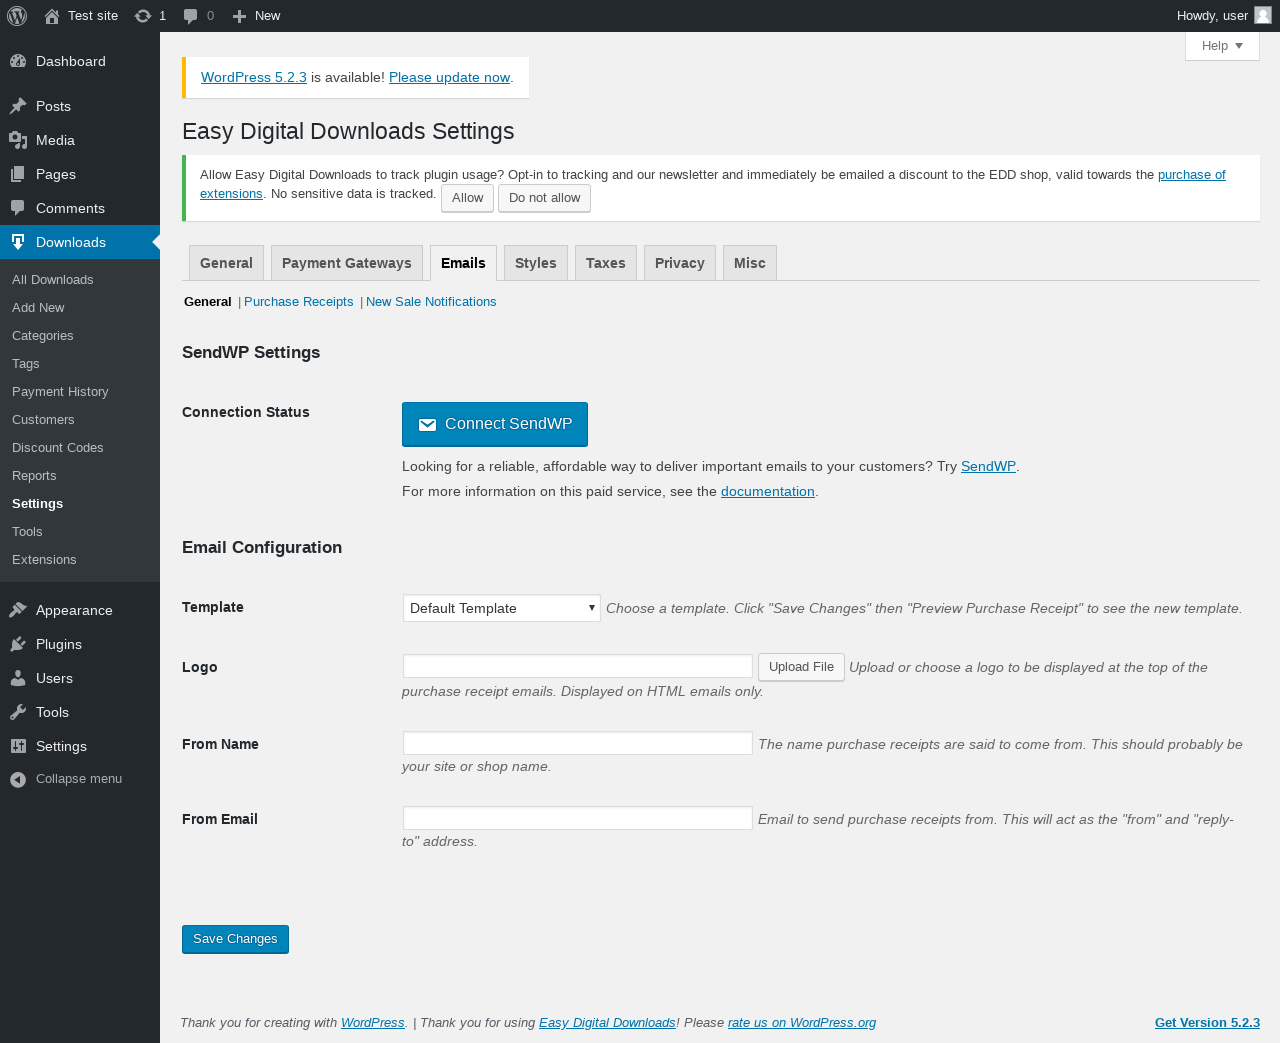
Task: Click the Media icon in sidebar
Action: (x=18, y=140)
